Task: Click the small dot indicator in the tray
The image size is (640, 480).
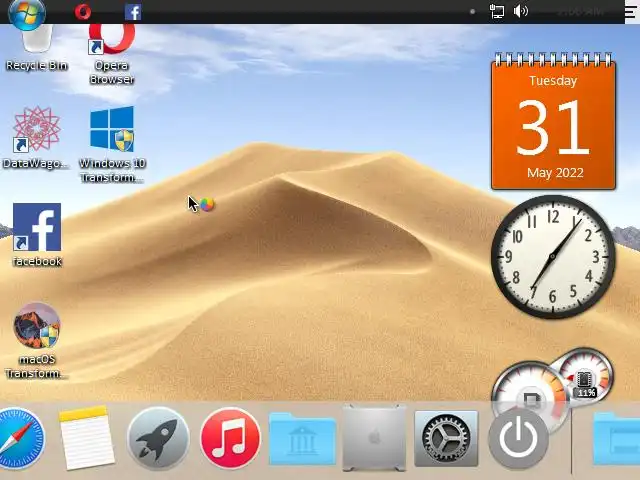Action: click(x=473, y=12)
